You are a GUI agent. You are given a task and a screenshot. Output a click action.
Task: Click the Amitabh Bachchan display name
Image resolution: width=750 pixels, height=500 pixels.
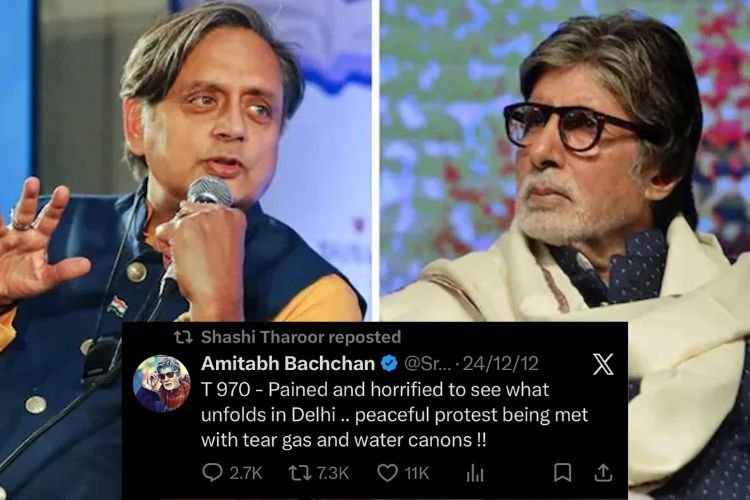tap(288, 364)
